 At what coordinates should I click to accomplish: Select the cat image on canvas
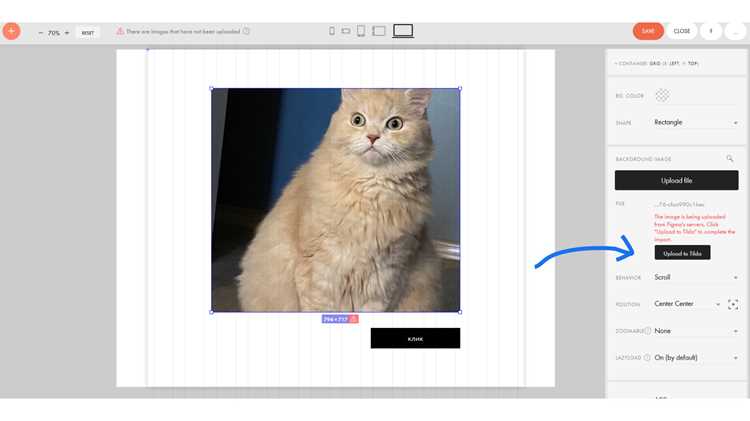[336, 200]
